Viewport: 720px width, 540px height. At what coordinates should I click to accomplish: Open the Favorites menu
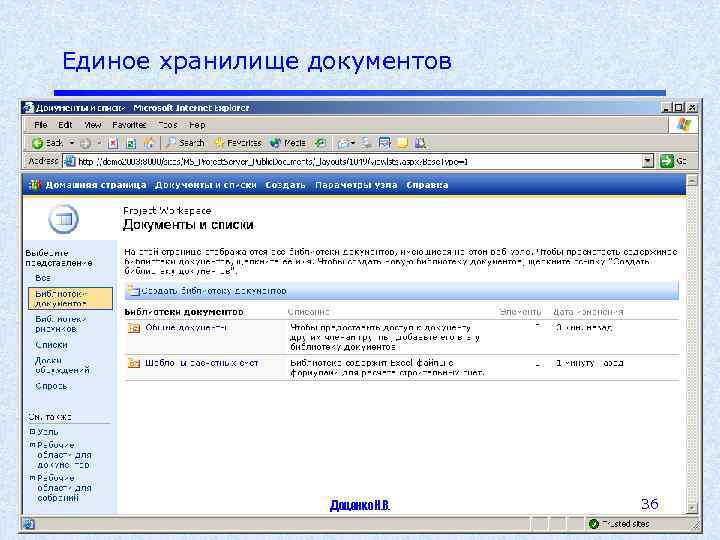pos(129,125)
